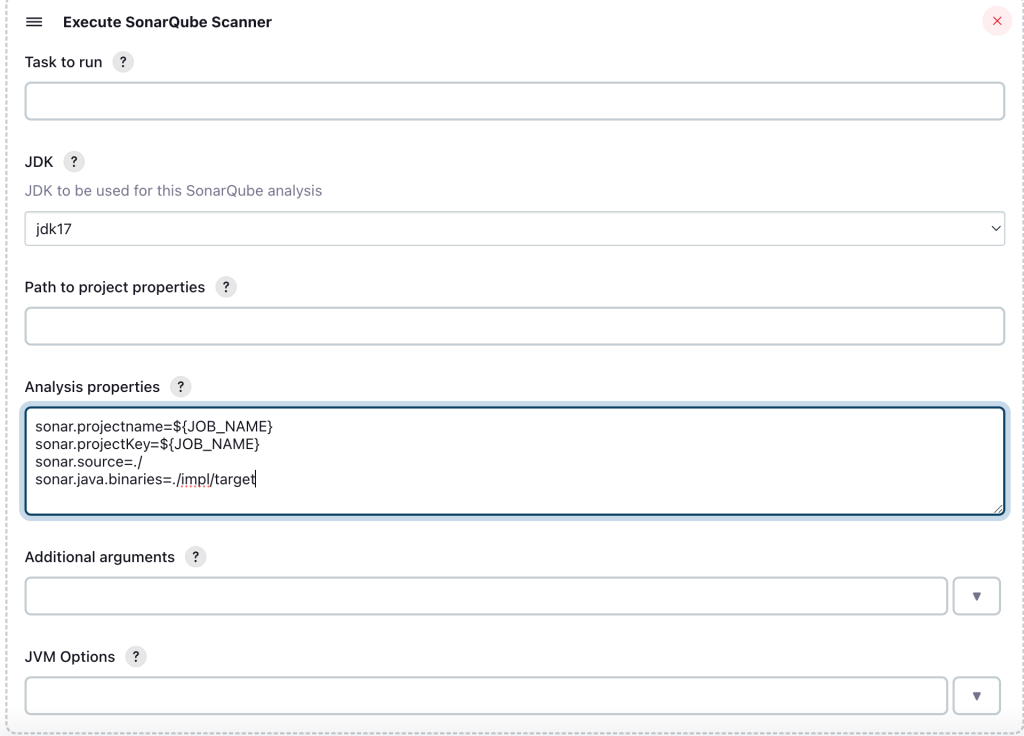Click the sonar.source=./ line in the textarea
Image resolution: width=1024 pixels, height=736 pixels.
point(89,462)
